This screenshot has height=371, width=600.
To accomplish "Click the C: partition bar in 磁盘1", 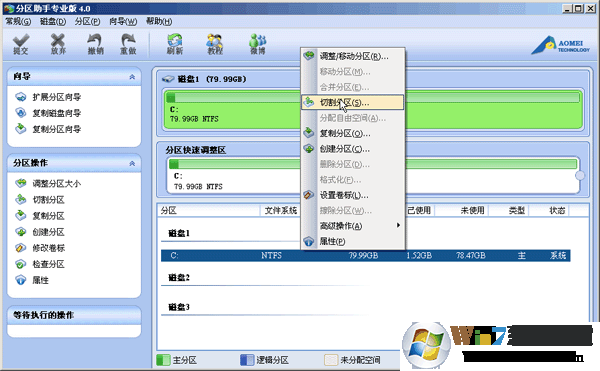I will pos(373,109).
